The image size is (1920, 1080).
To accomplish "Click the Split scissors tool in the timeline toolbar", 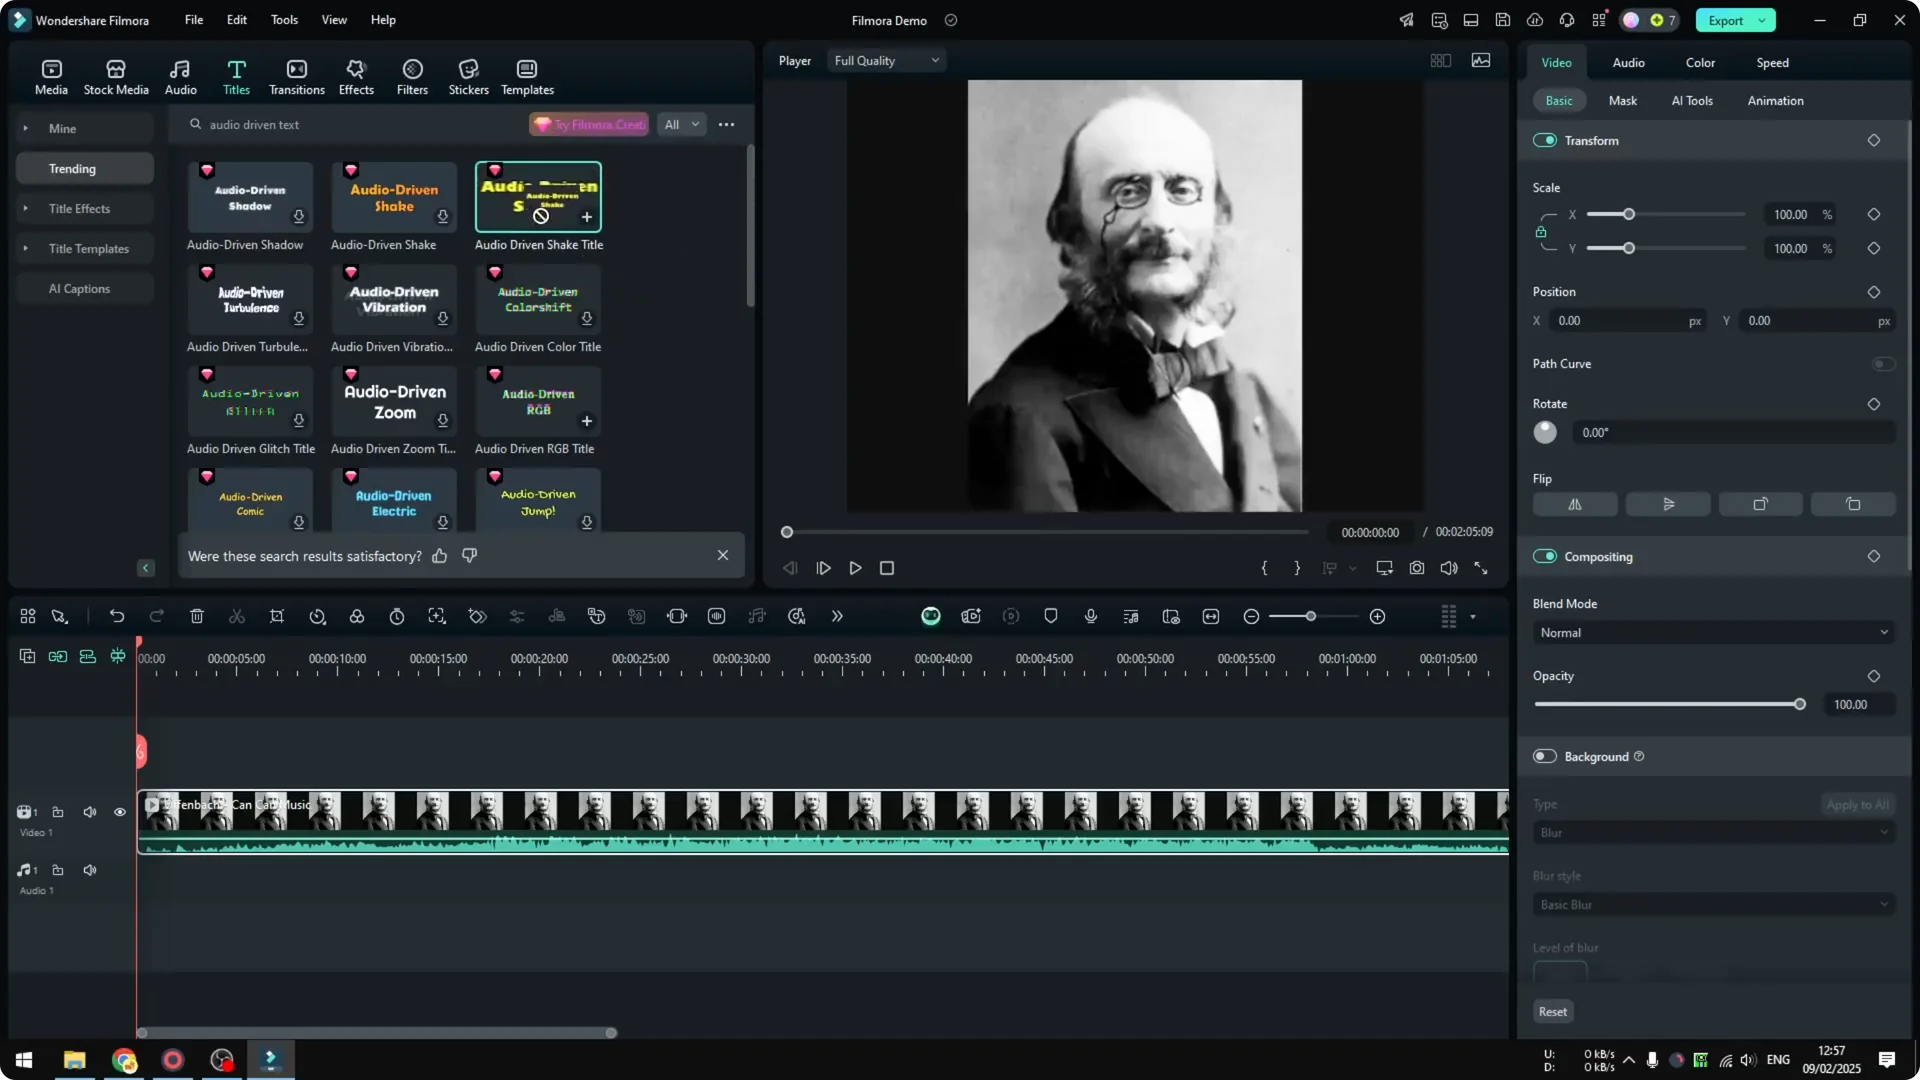I will pyautogui.click(x=237, y=616).
